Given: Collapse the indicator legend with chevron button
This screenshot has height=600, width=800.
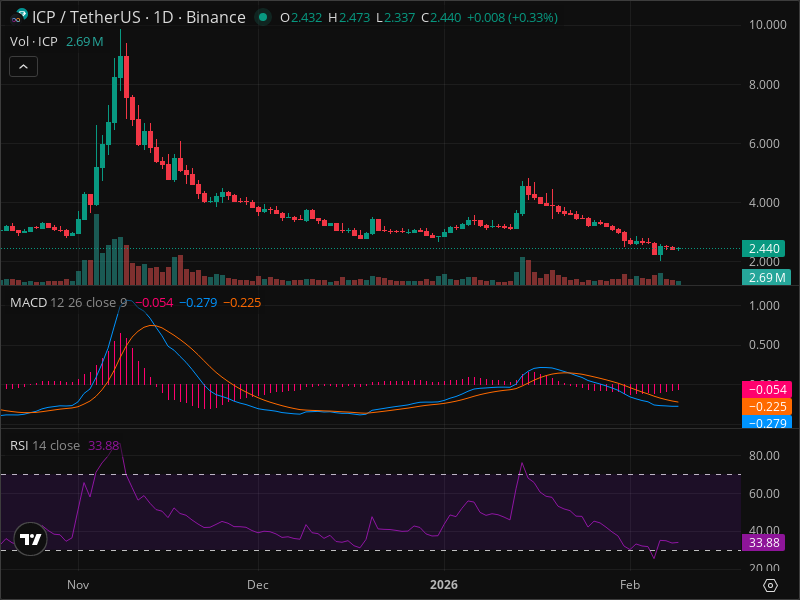Looking at the screenshot, I should pos(23,67).
